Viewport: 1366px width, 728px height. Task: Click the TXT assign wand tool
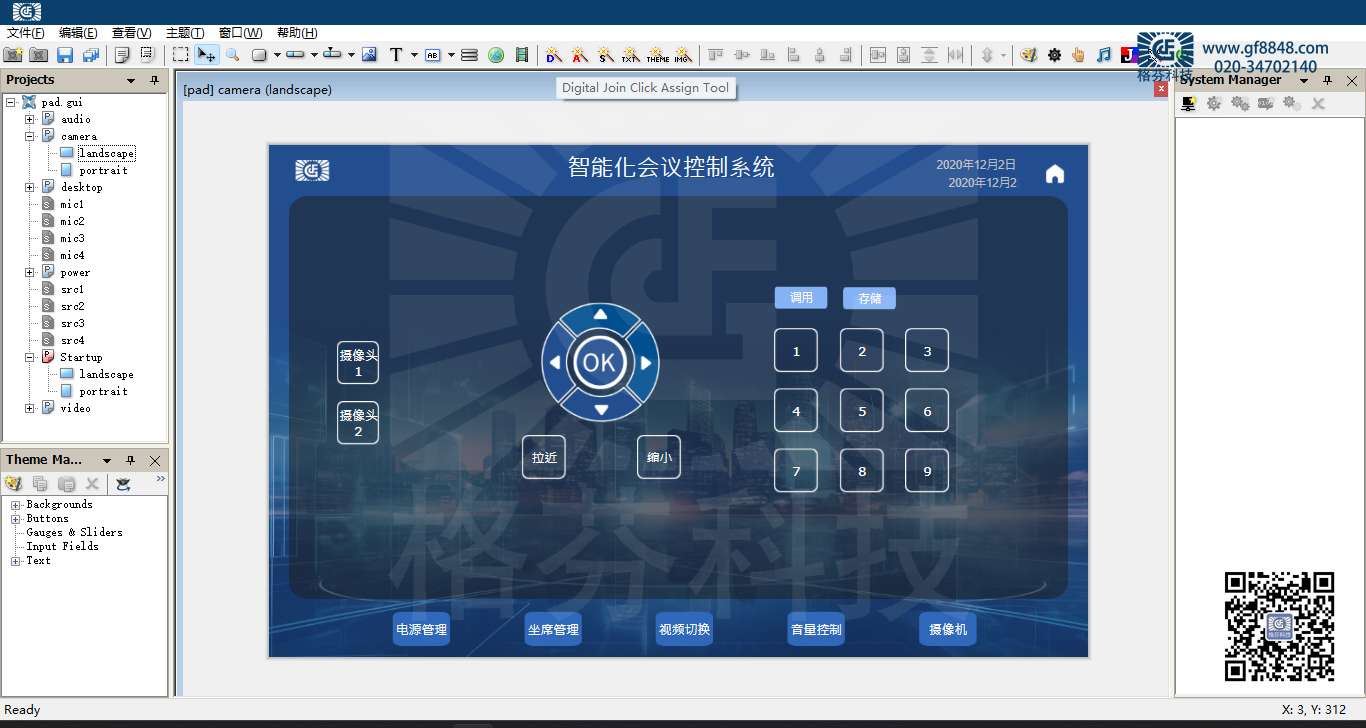[631, 55]
